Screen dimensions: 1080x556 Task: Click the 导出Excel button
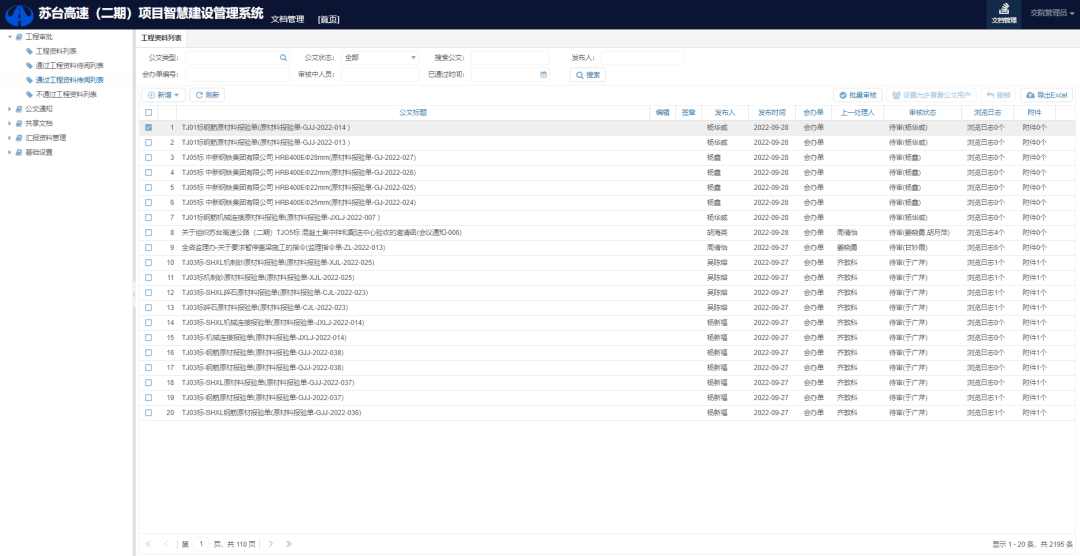[1046, 95]
